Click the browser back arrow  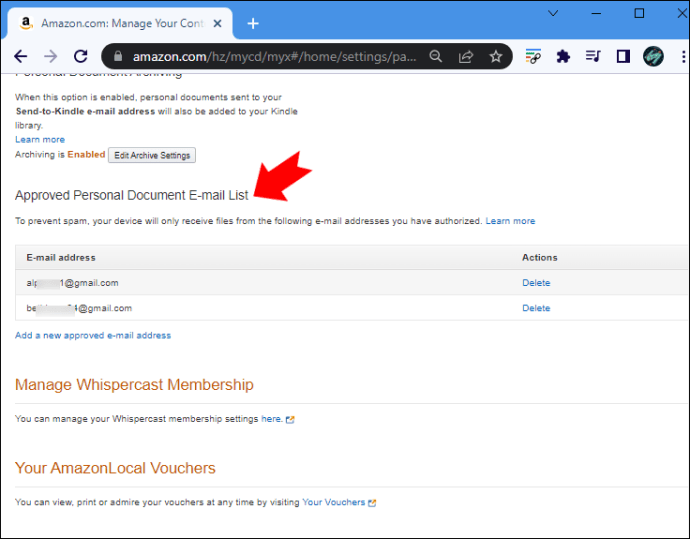tap(20, 57)
